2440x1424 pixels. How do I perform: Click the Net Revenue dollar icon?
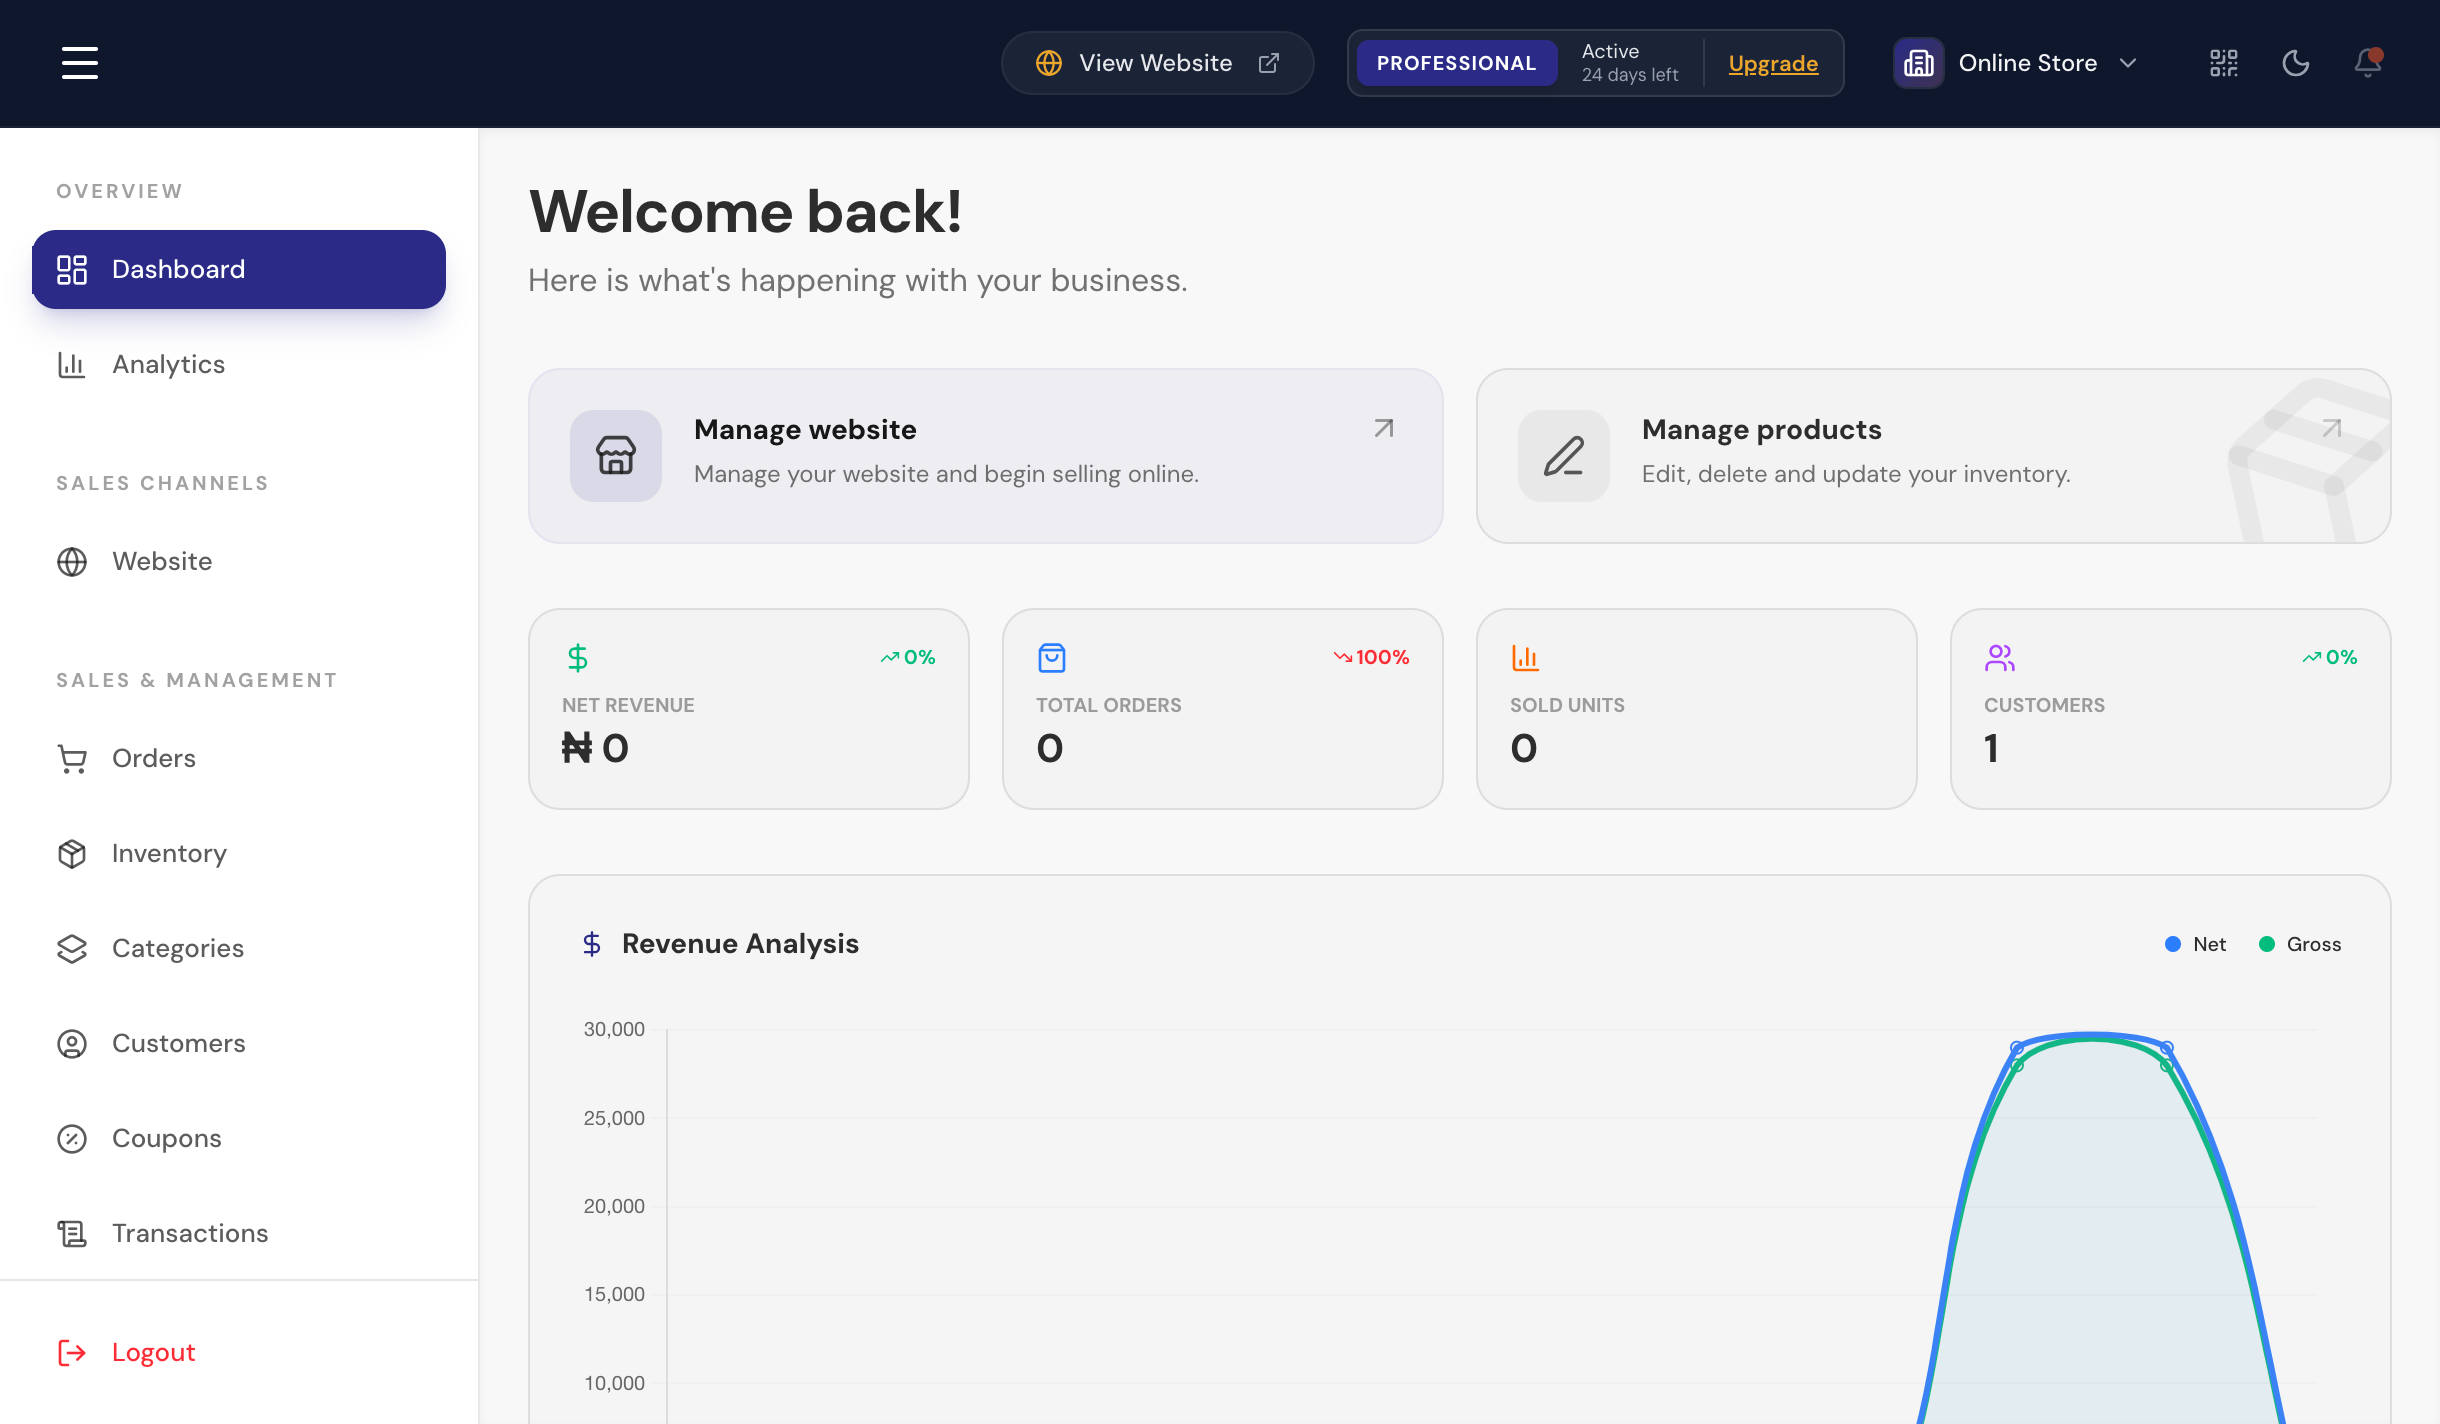[578, 657]
